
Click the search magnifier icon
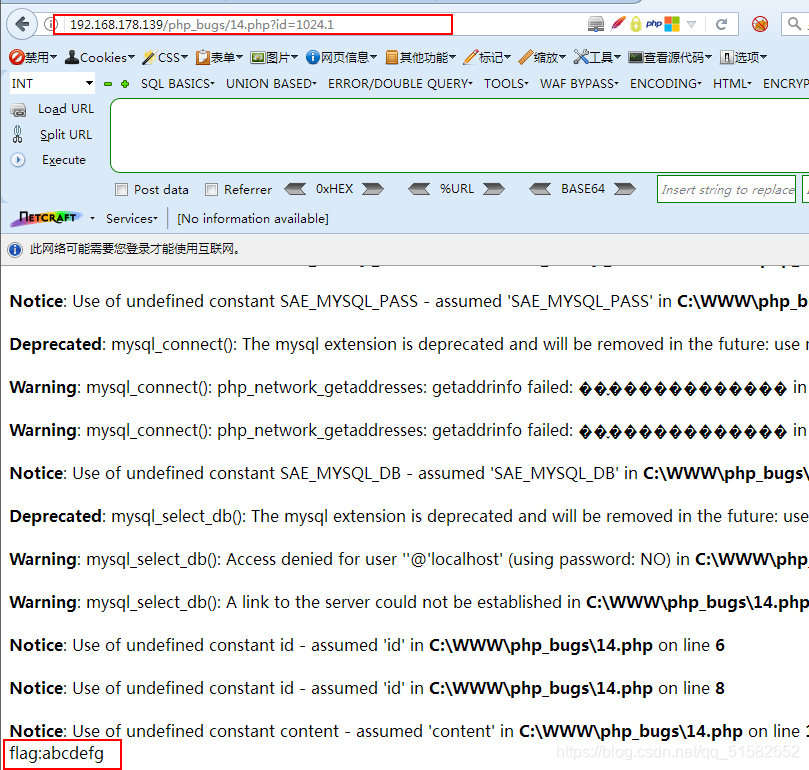coord(795,24)
